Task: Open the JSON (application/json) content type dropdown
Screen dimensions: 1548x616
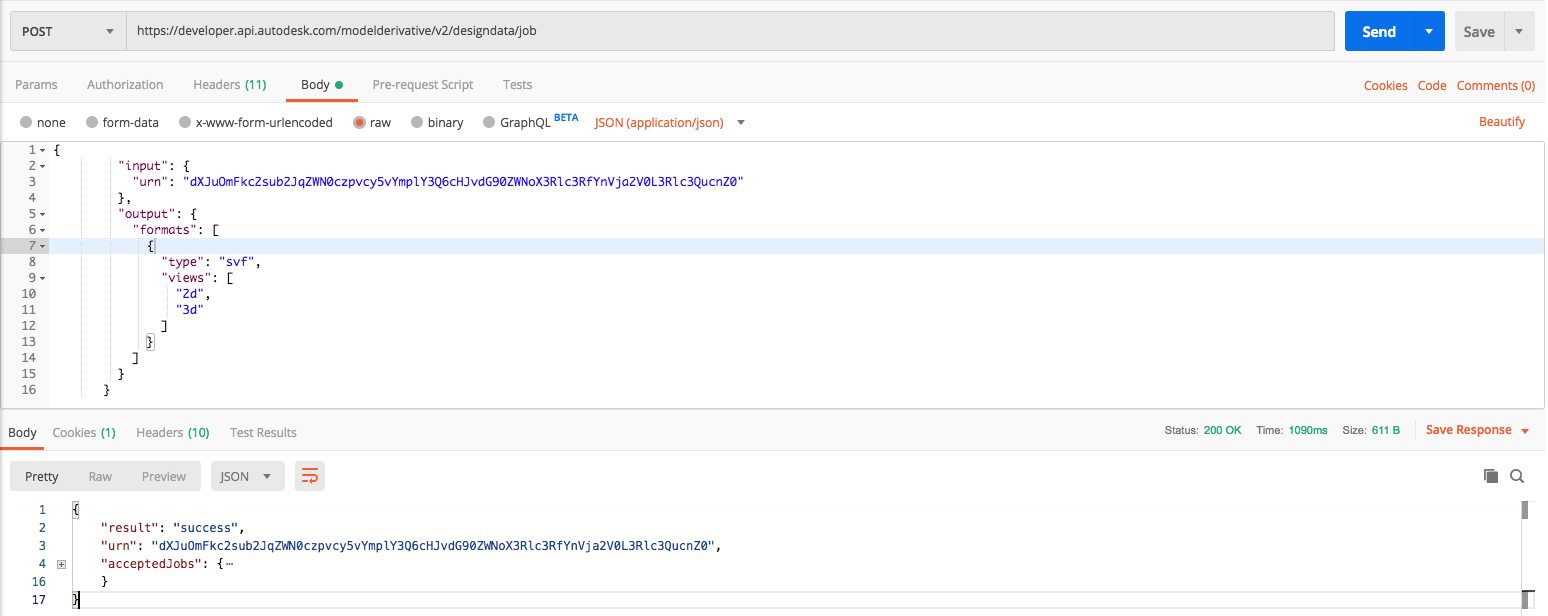Action: [x=670, y=123]
